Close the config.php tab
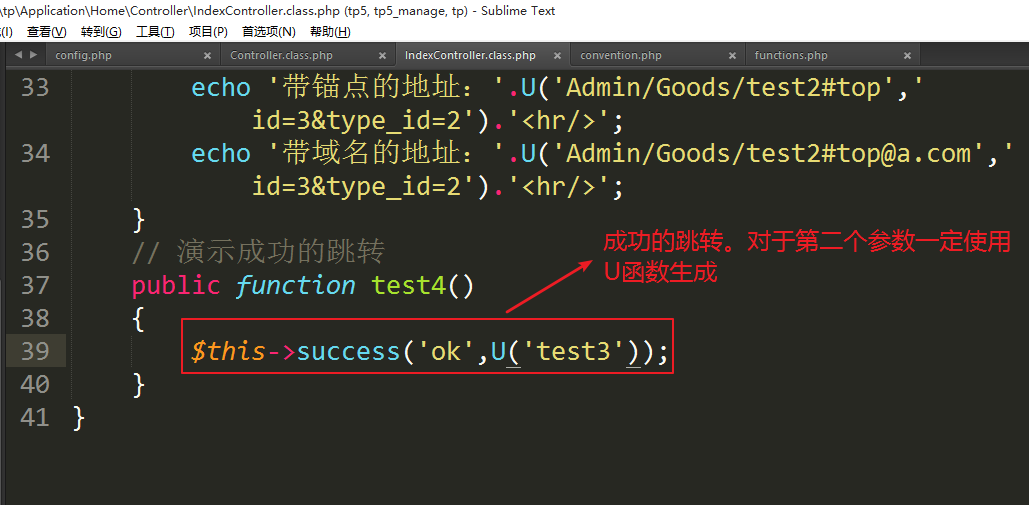Viewport: 1029px width, 505px height. click(208, 56)
